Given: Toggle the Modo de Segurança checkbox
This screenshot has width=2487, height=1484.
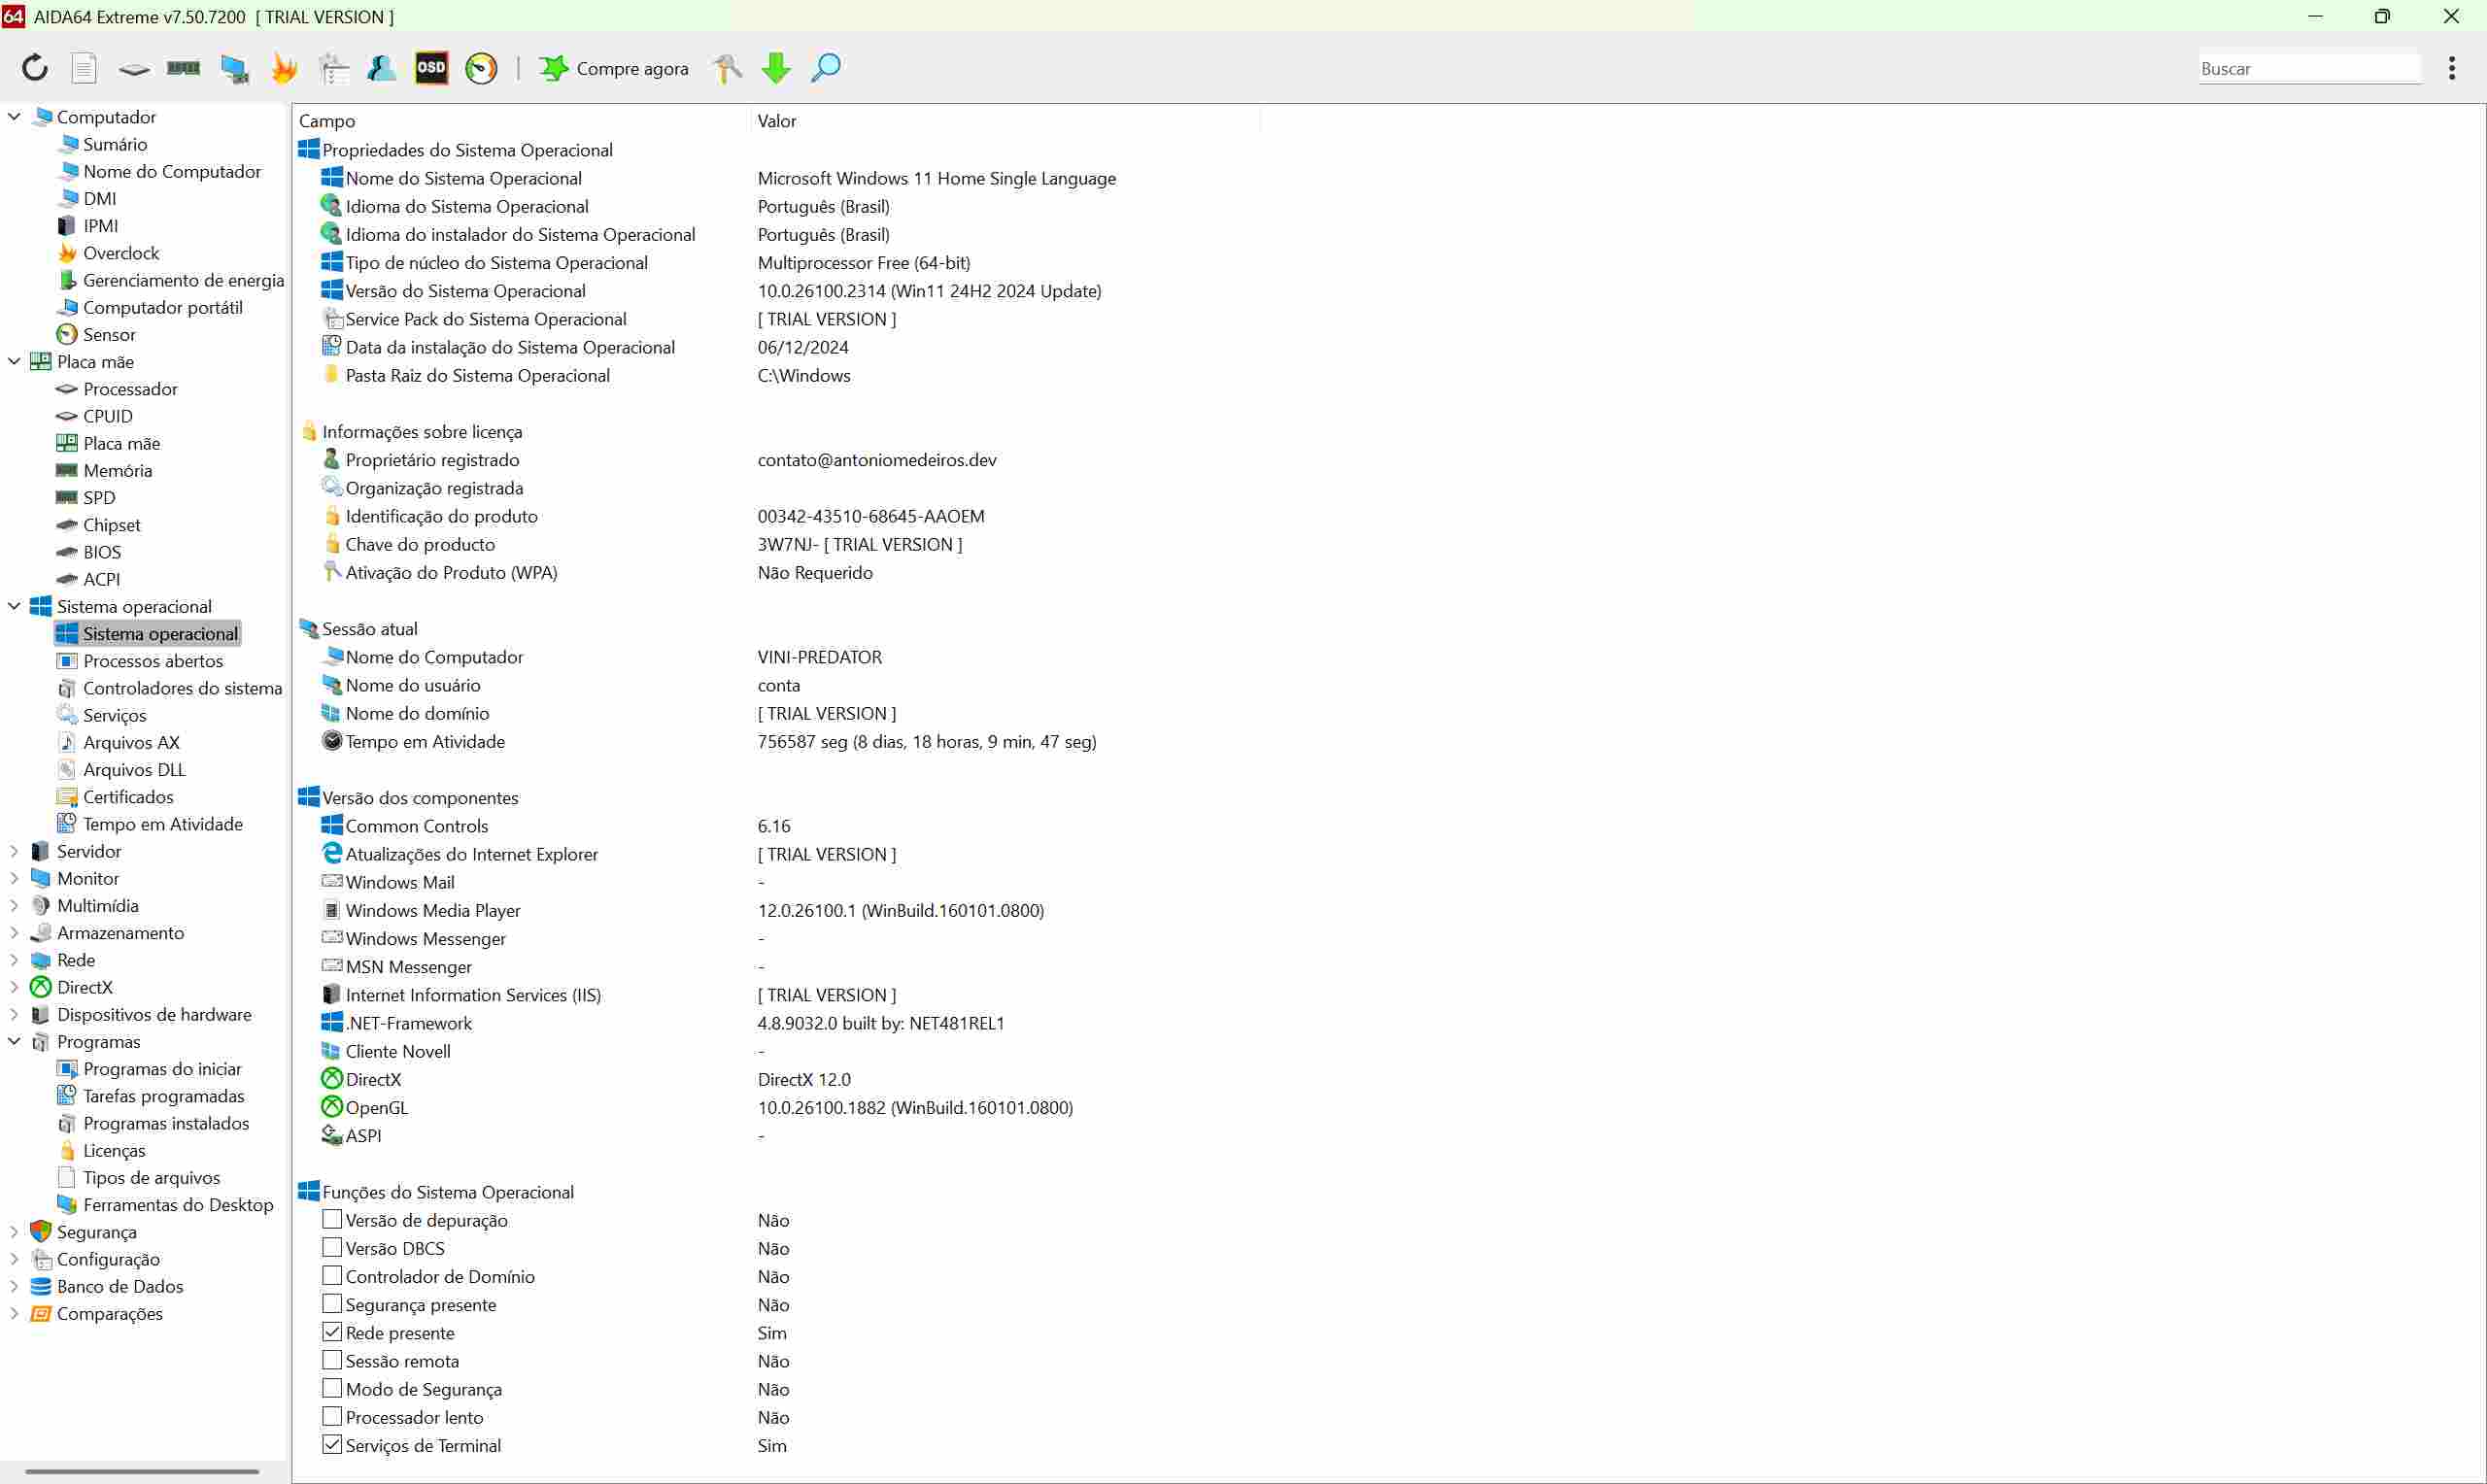Looking at the screenshot, I should click(332, 1388).
